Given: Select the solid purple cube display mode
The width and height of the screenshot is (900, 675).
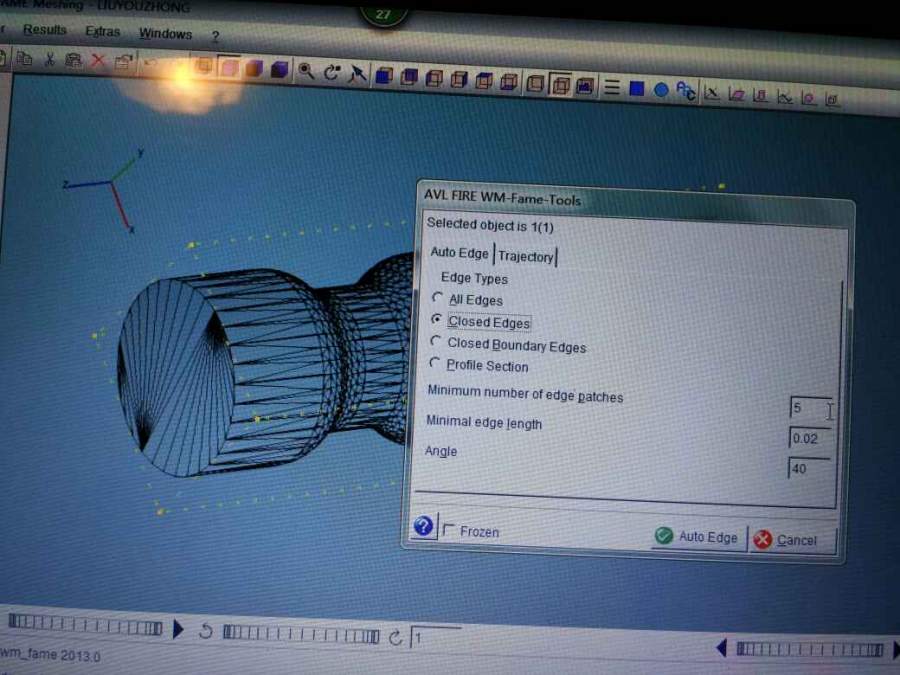Looking at the screenshot, I should tap(280, 69).
